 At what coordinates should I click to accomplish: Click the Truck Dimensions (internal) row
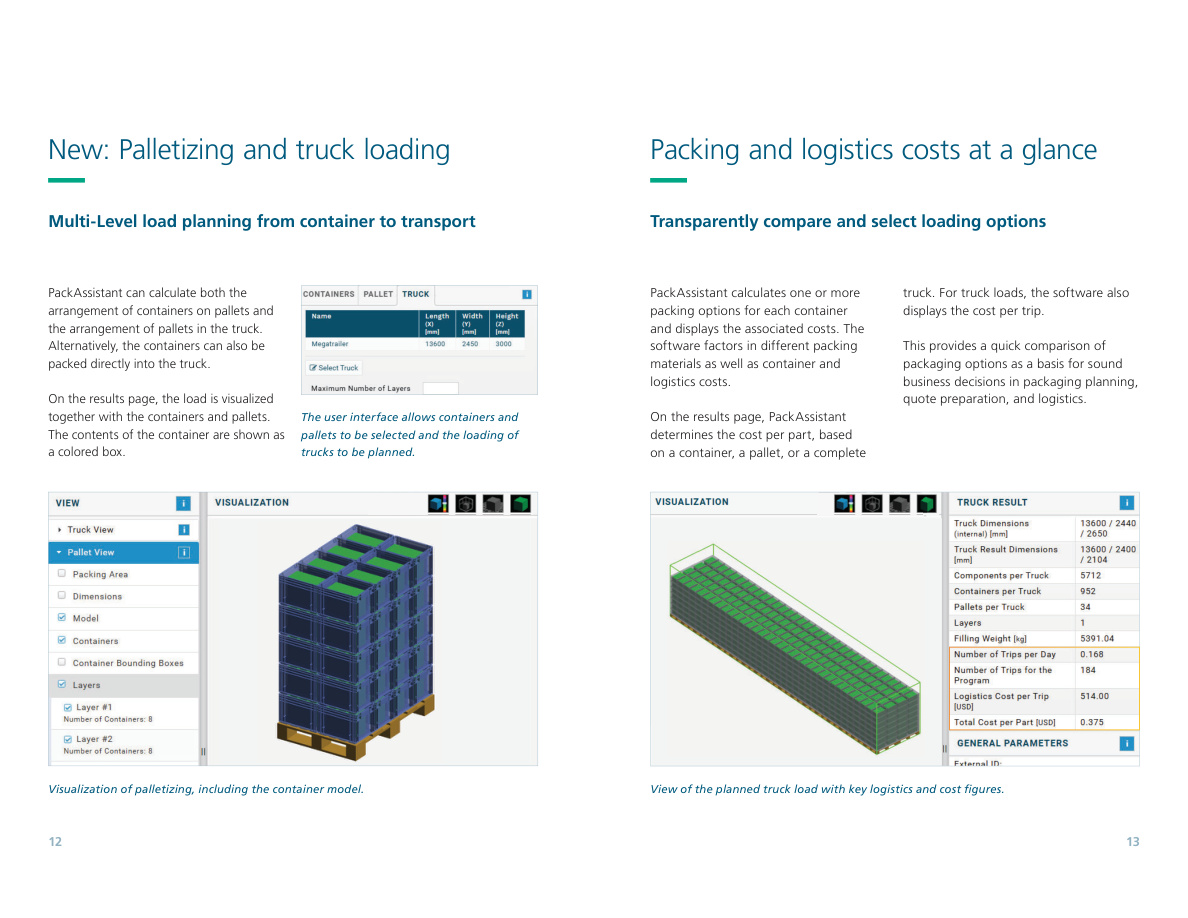pyautogui.click(x=1045, y=529)
